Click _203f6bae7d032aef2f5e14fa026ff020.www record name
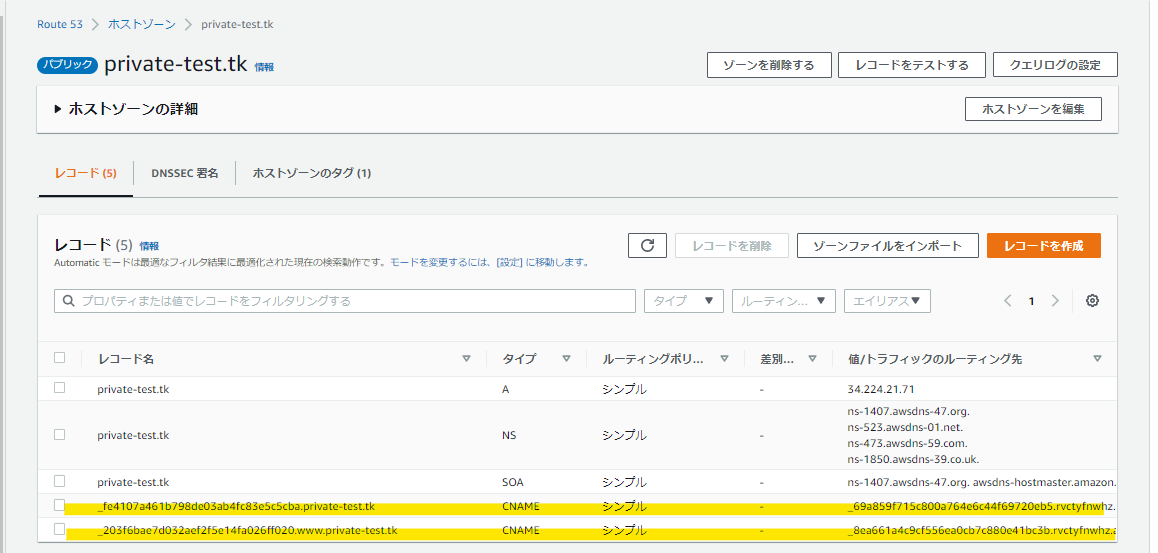The height and width of the screenshot is (553, 1158). tap(247, 530)
